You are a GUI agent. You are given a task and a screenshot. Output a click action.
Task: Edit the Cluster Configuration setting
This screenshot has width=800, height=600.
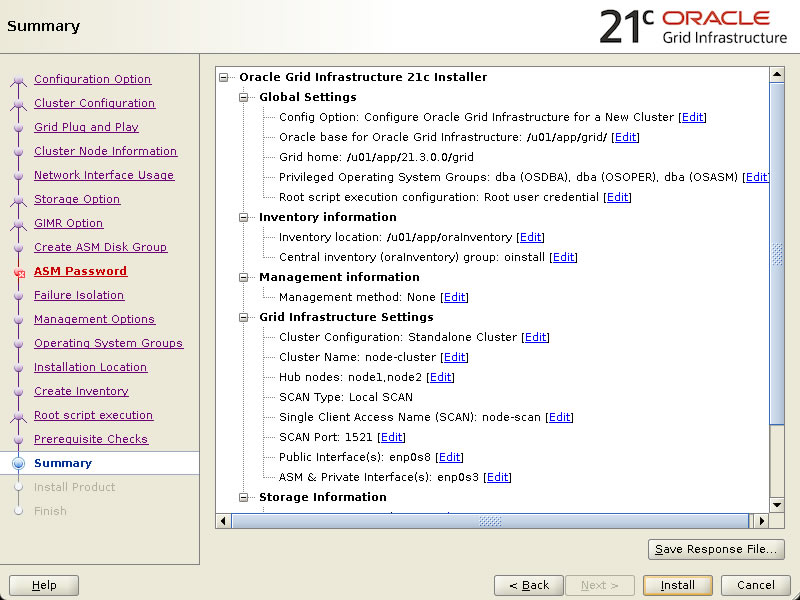click(536, 337)
